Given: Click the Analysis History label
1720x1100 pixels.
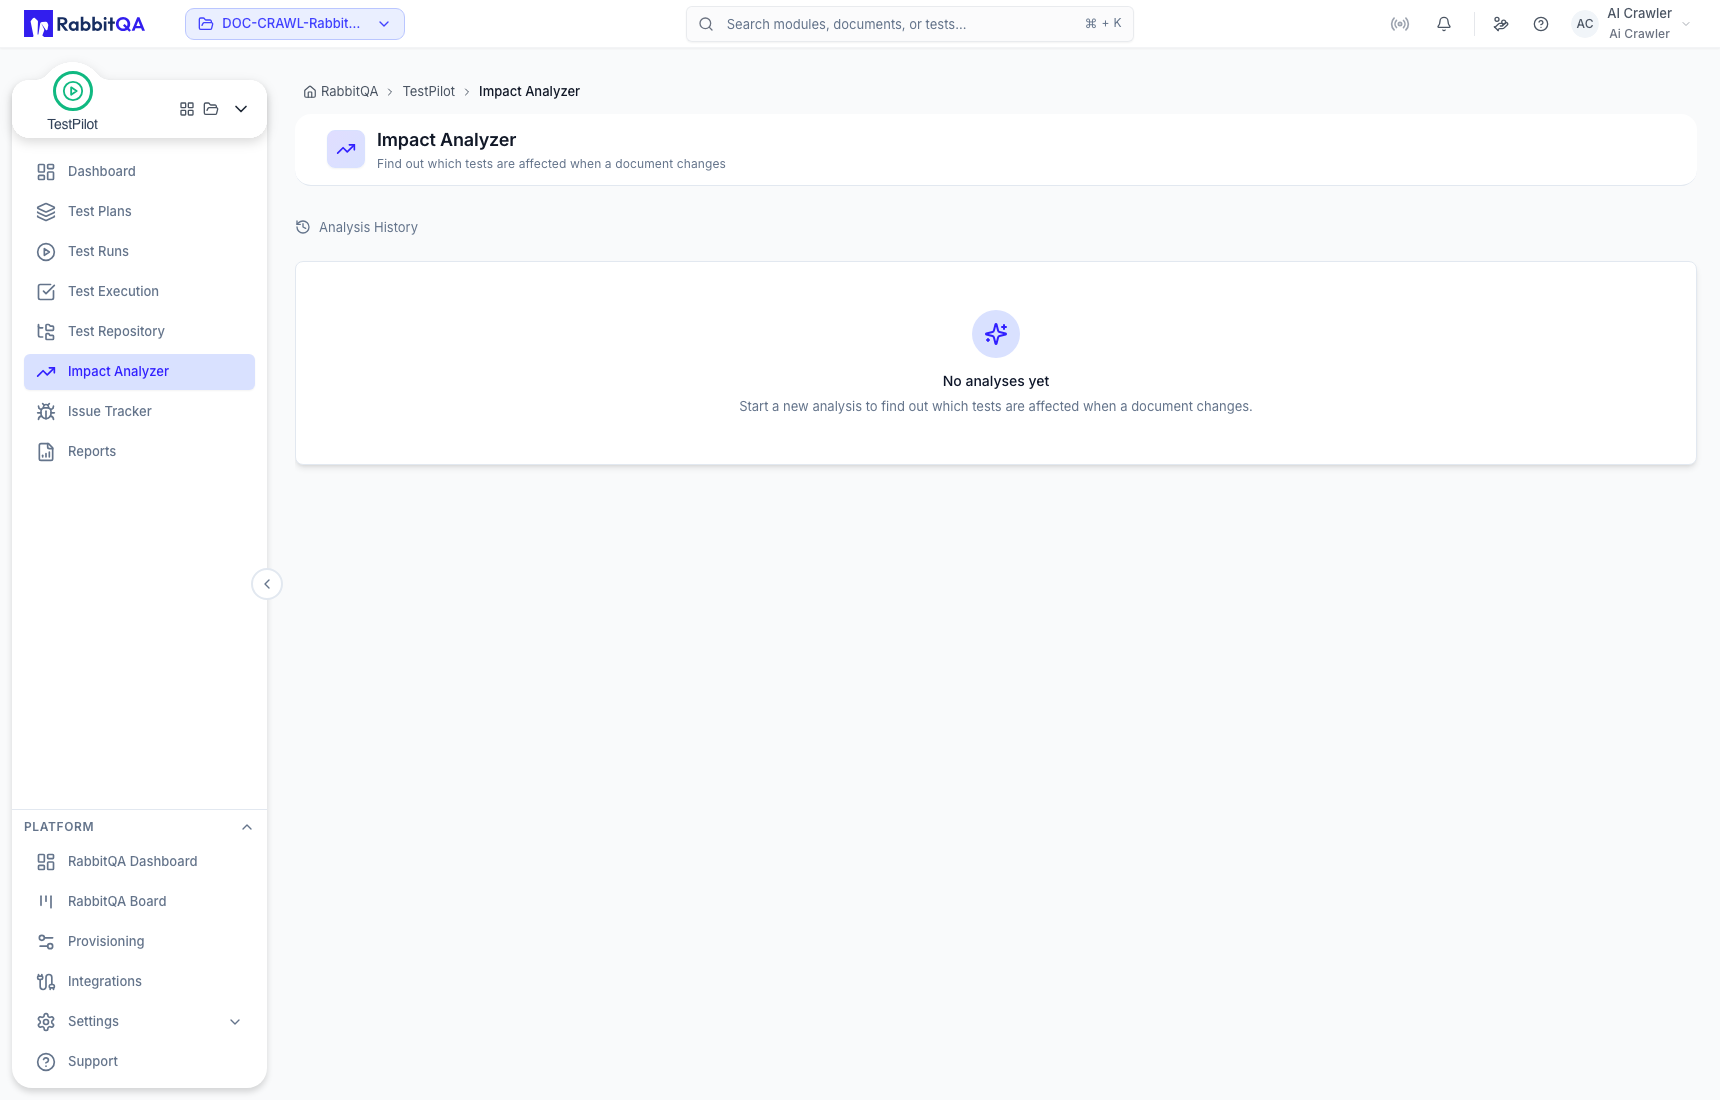Looking at the screenshot, I should pos(368,227).
